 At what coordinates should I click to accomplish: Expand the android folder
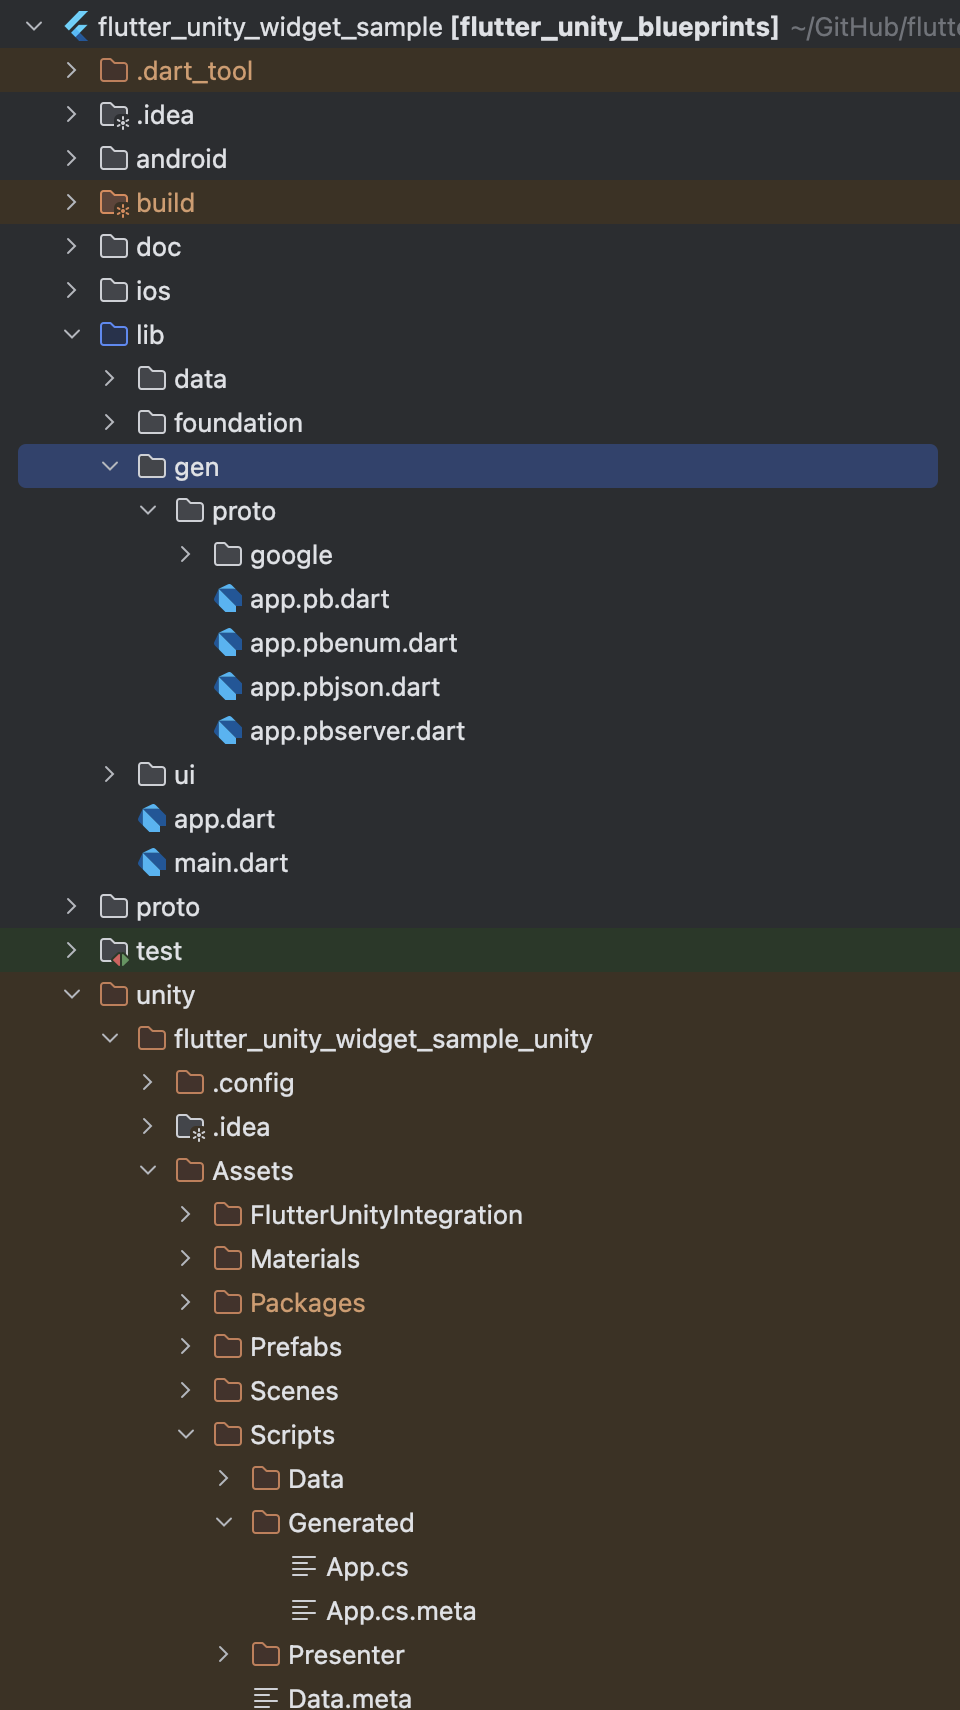pyautogui.click(x=72, y=159)
